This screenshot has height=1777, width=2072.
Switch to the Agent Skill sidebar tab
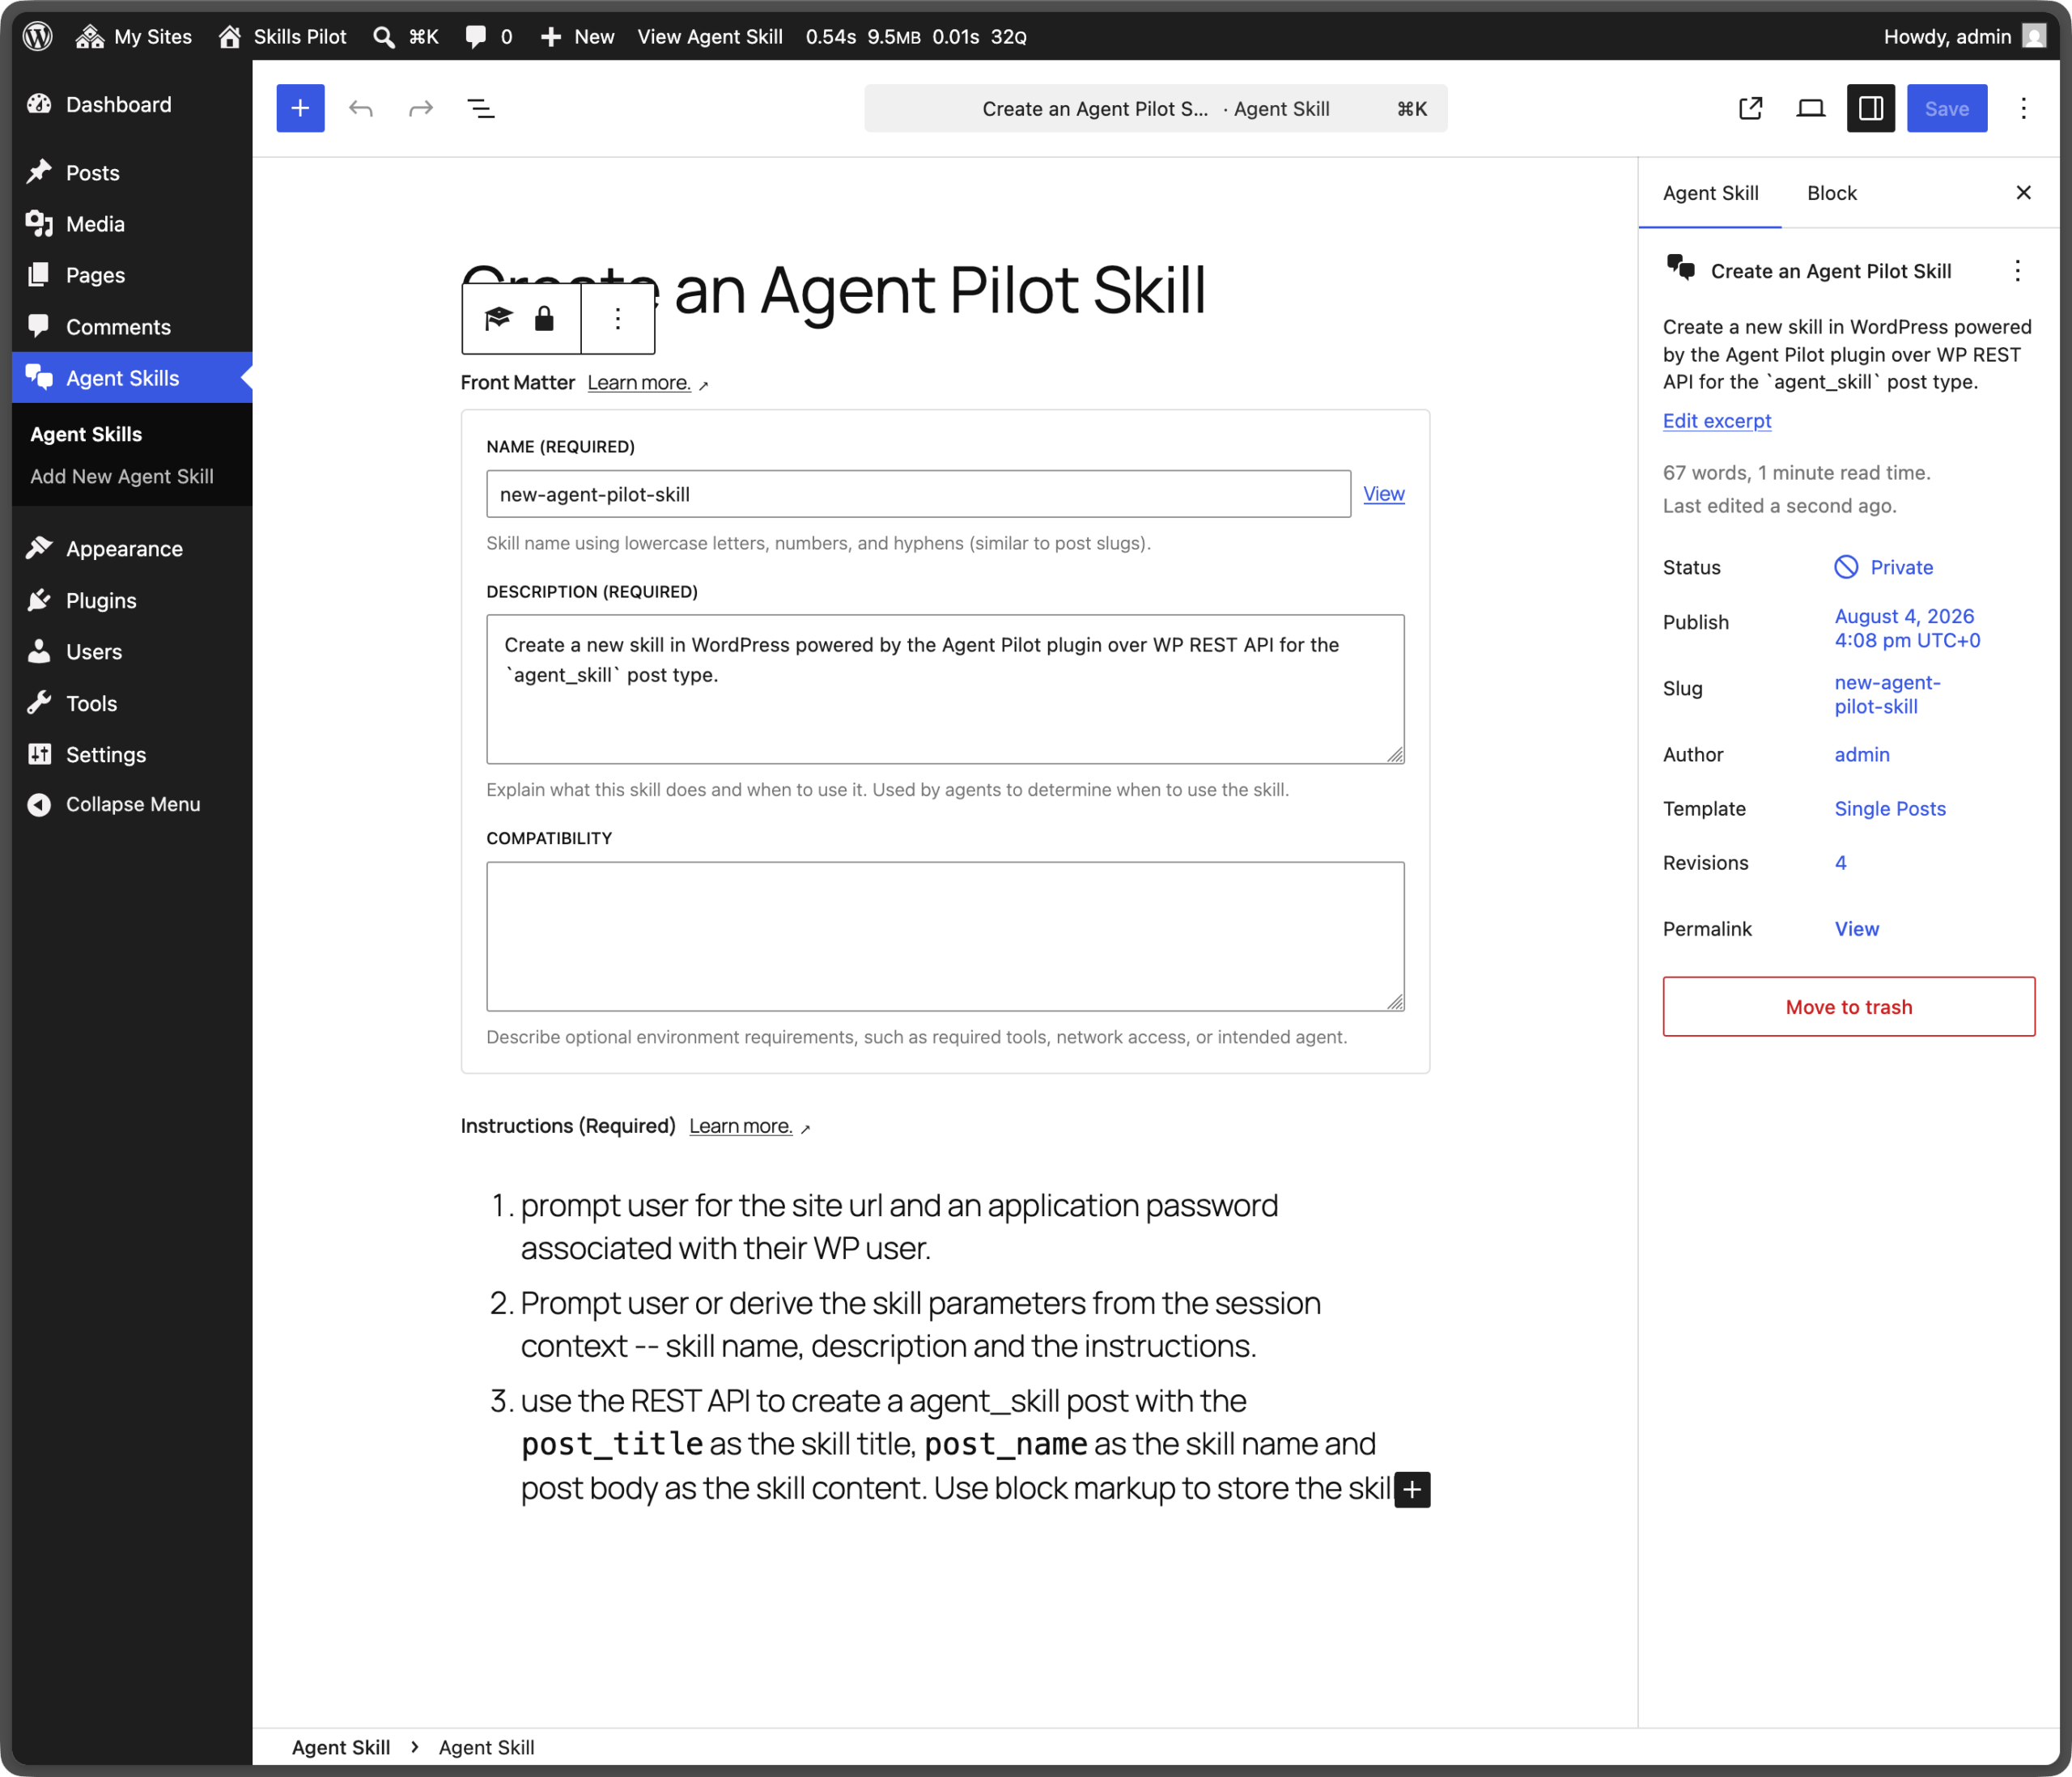[1710, 193]
